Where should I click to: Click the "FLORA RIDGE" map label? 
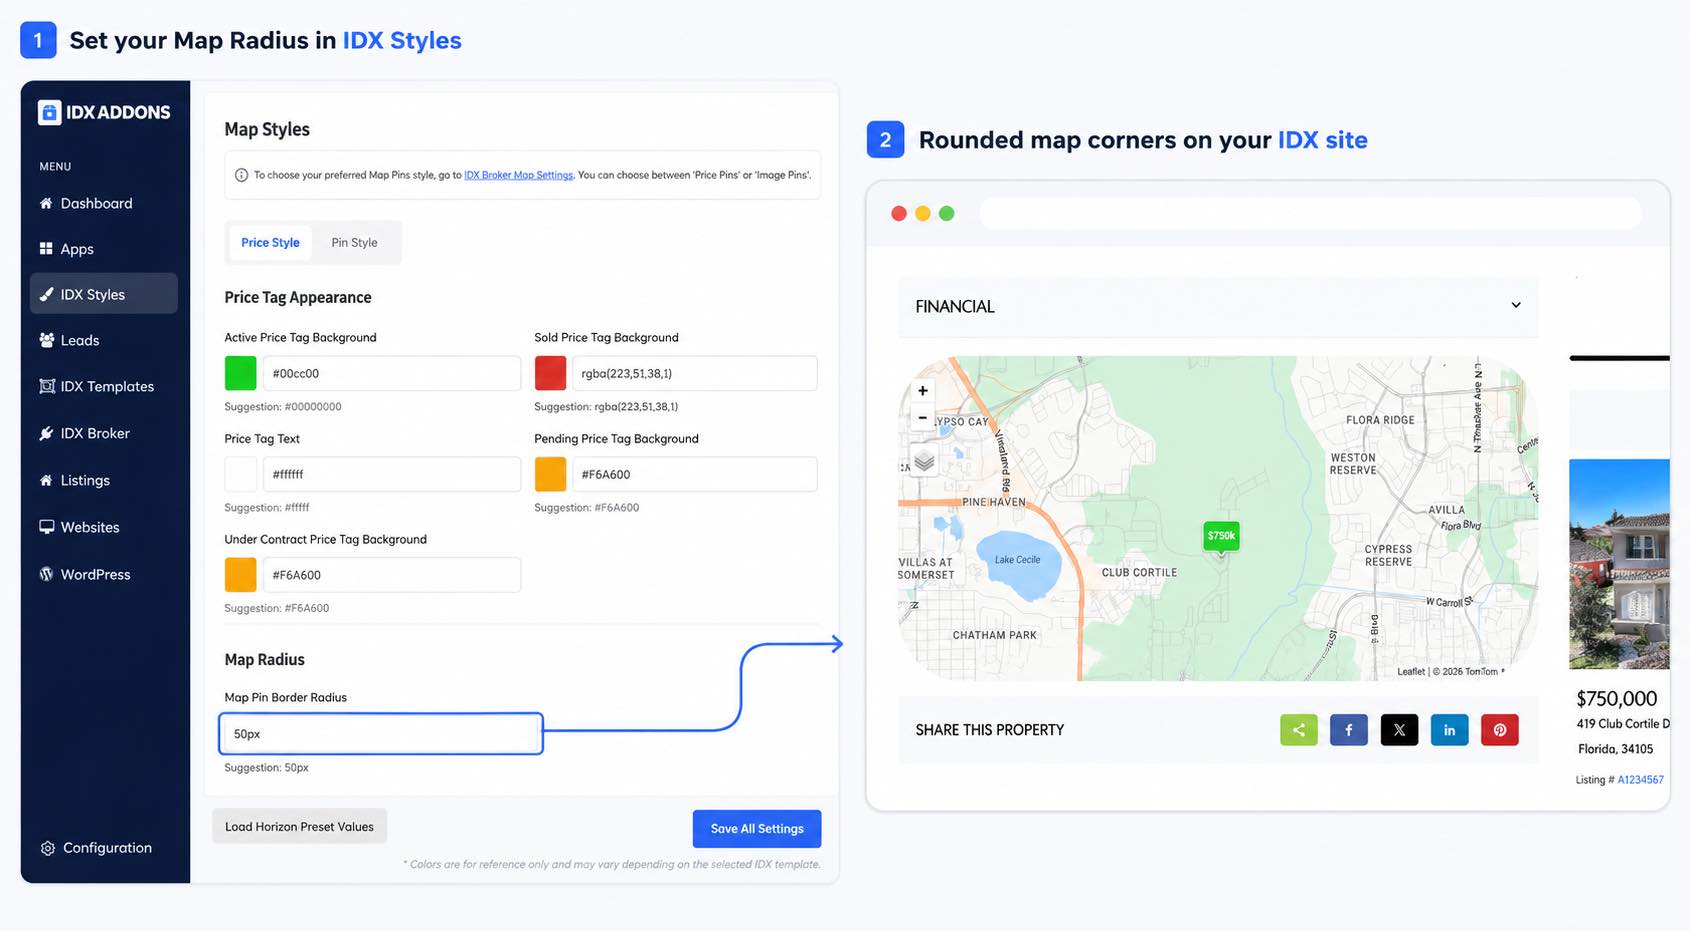click(1380, 420)
